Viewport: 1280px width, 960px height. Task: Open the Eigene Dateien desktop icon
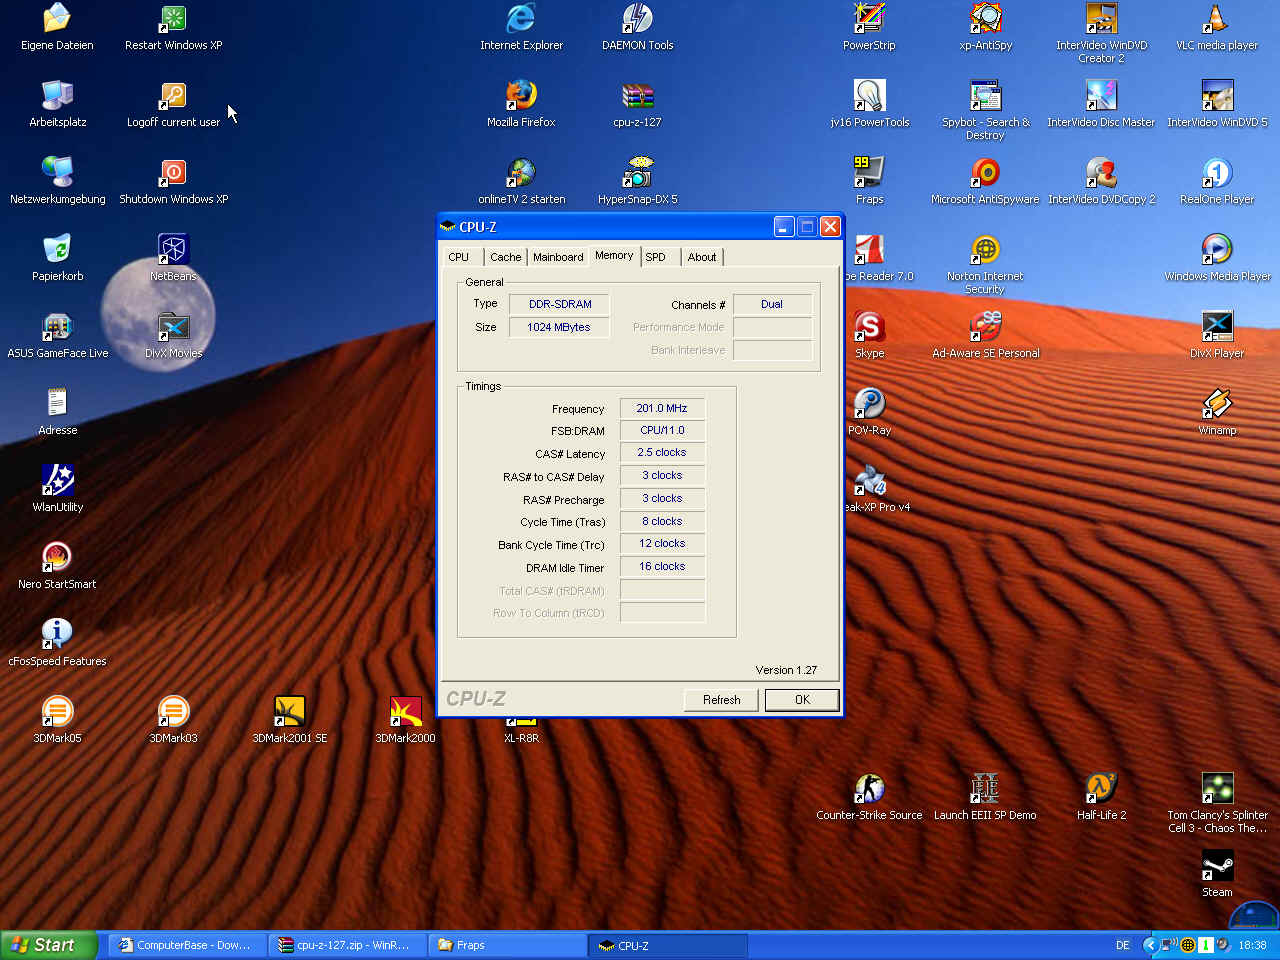tap(57, 27)
